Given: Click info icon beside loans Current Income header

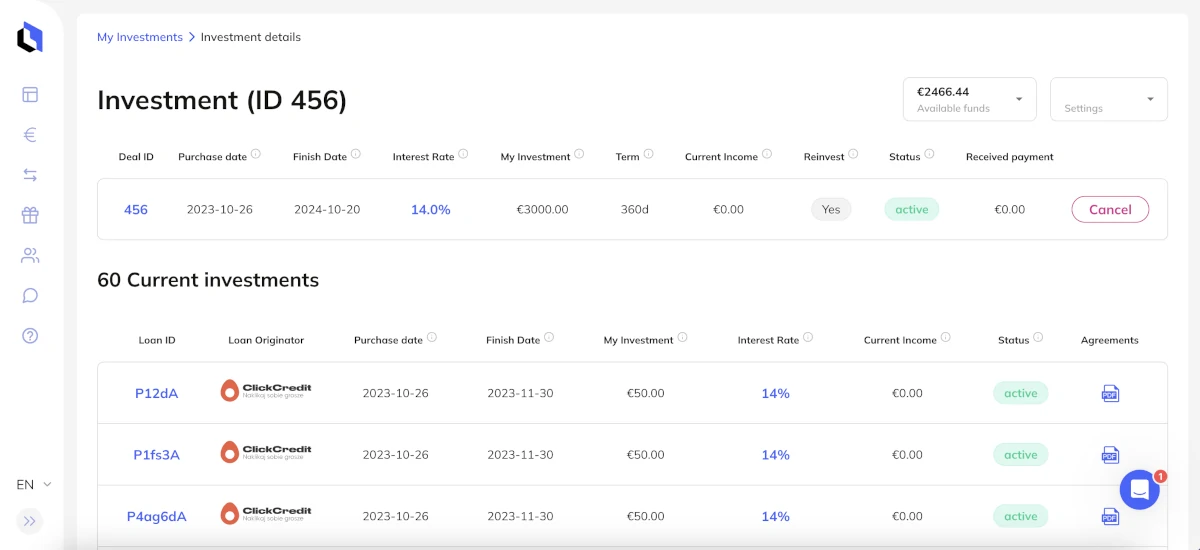Looking at the screenshot, I should tap(946, 338).
